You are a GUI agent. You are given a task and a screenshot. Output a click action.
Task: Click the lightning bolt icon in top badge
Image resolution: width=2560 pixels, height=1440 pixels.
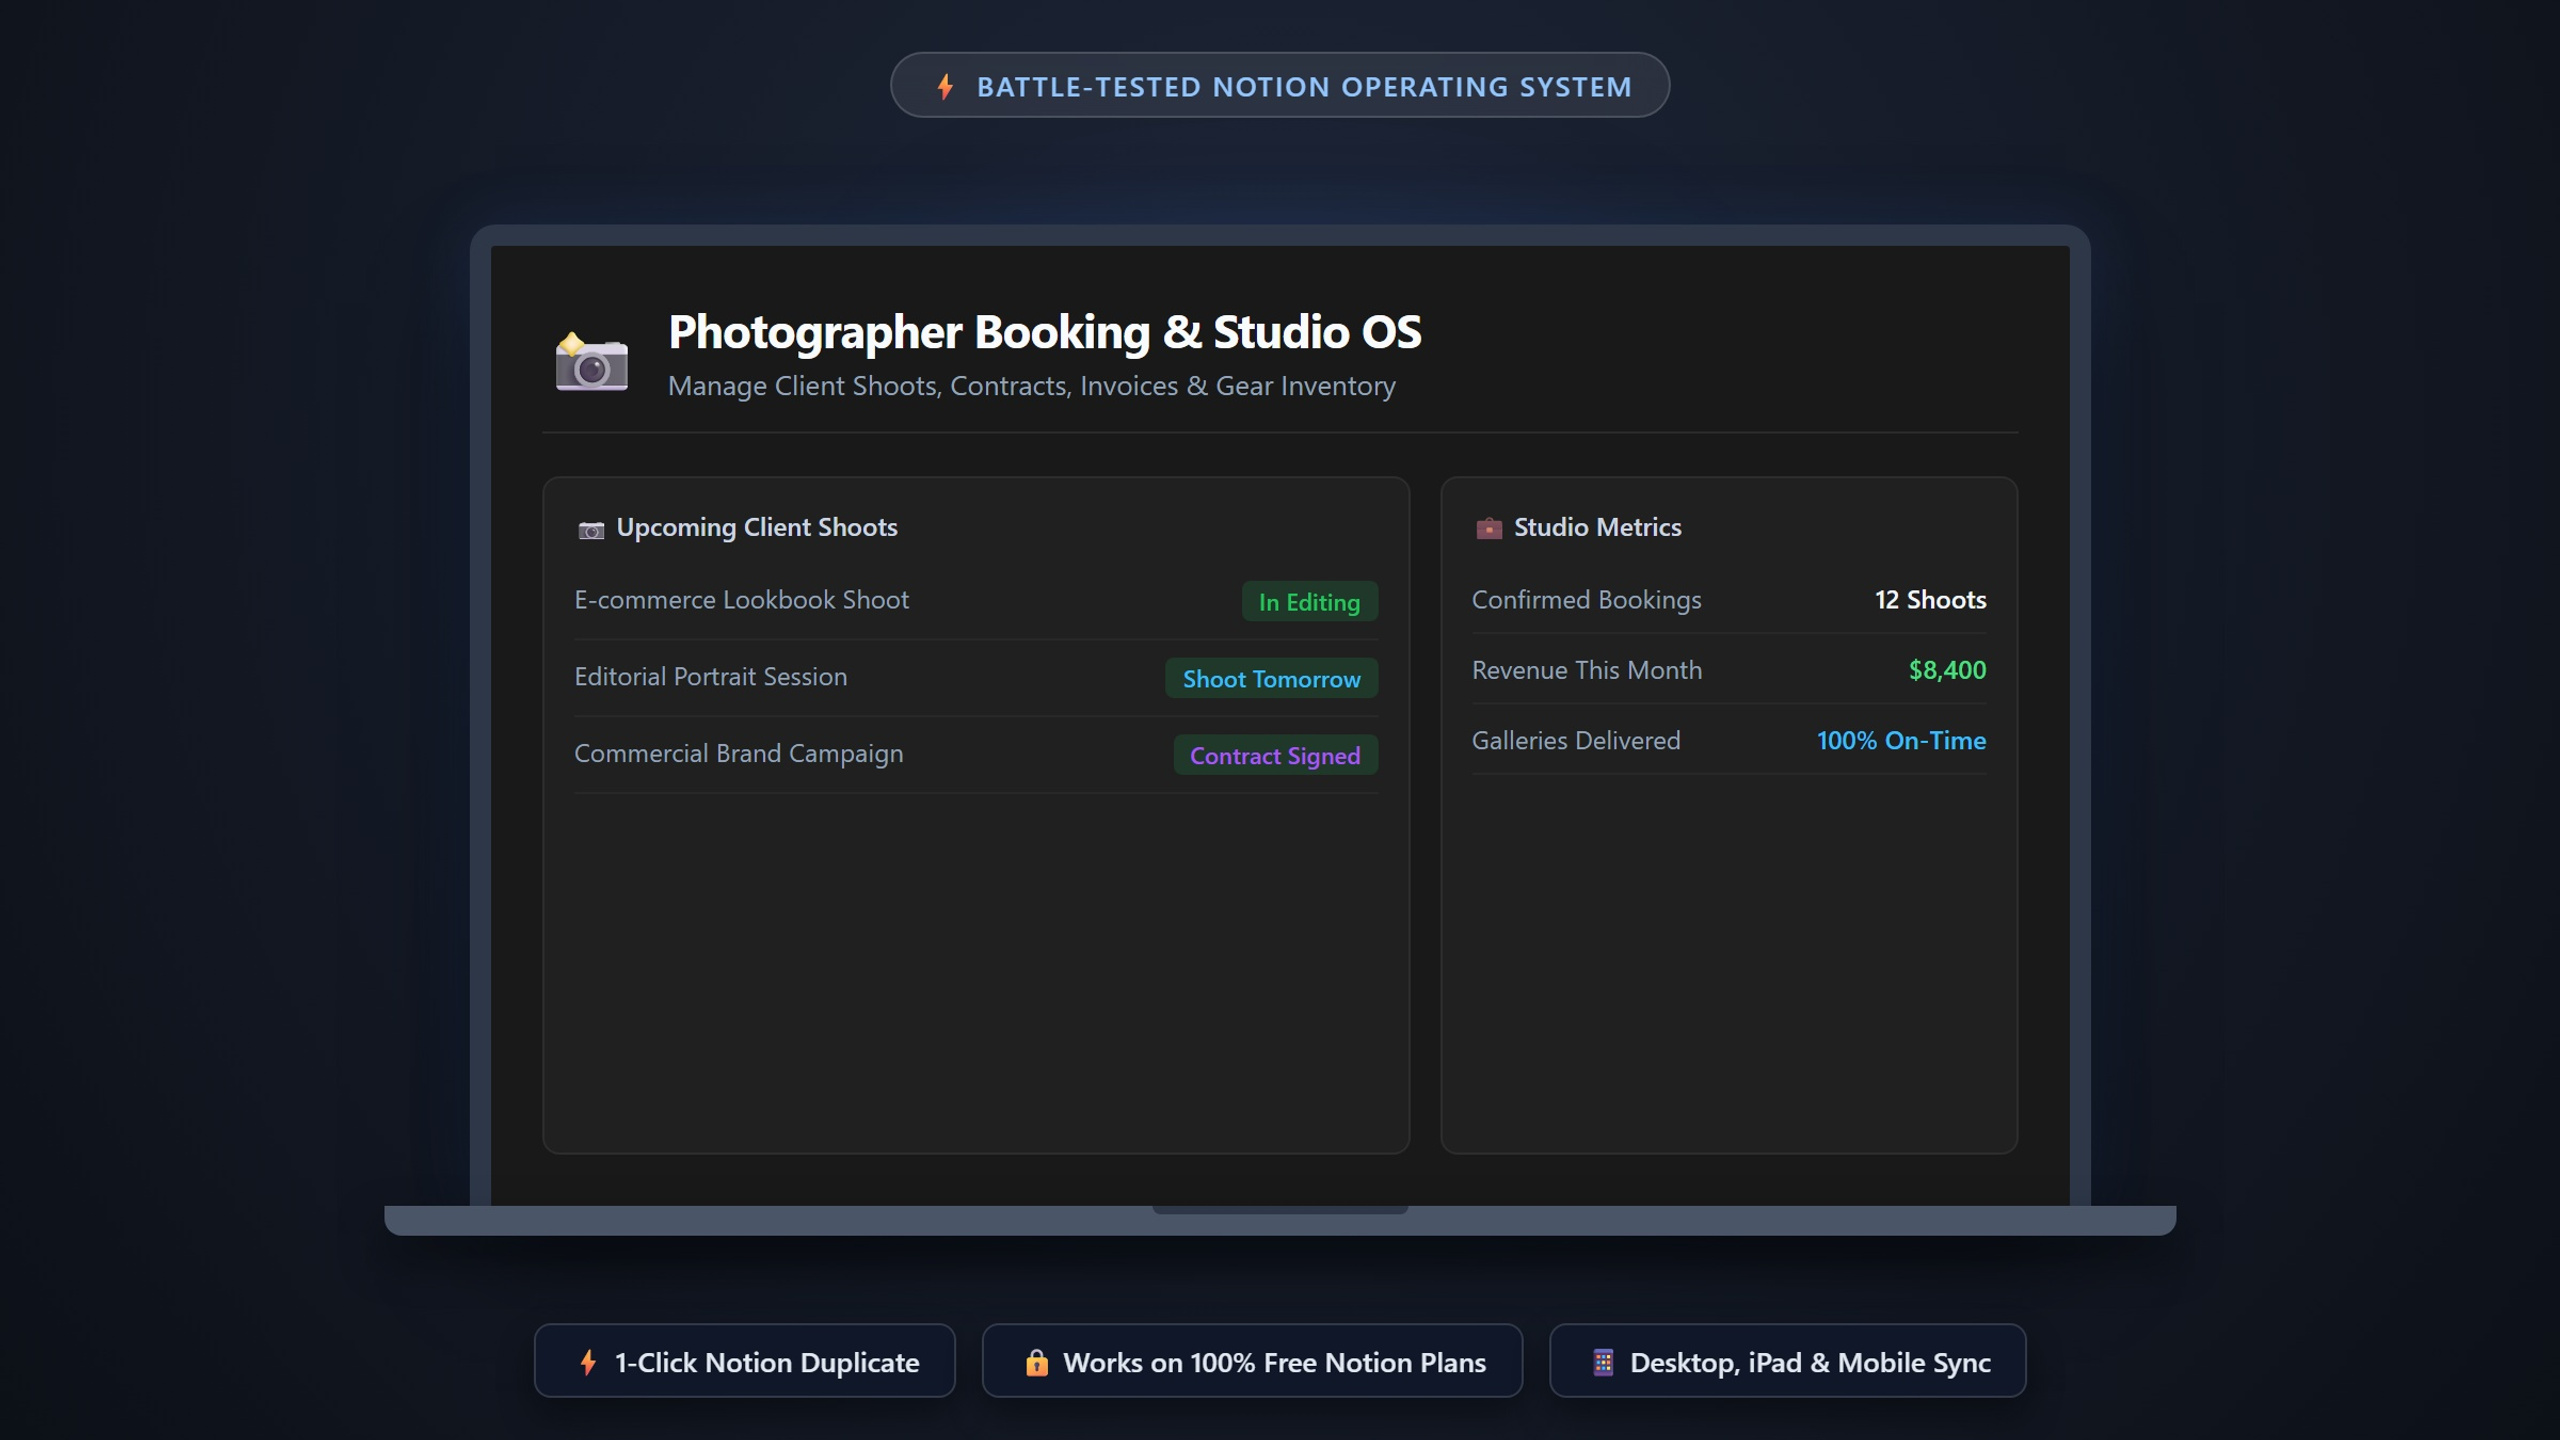[945, 86]
